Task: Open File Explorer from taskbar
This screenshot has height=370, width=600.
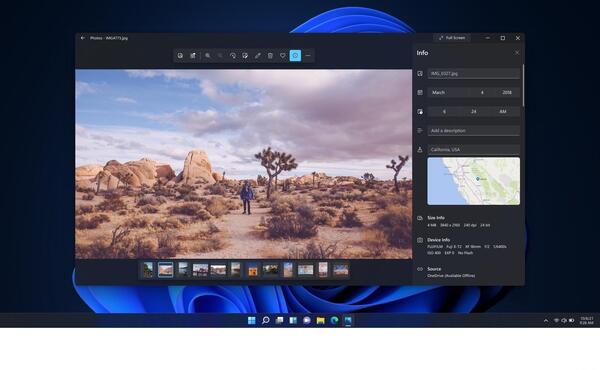Action: pos(321,321)
